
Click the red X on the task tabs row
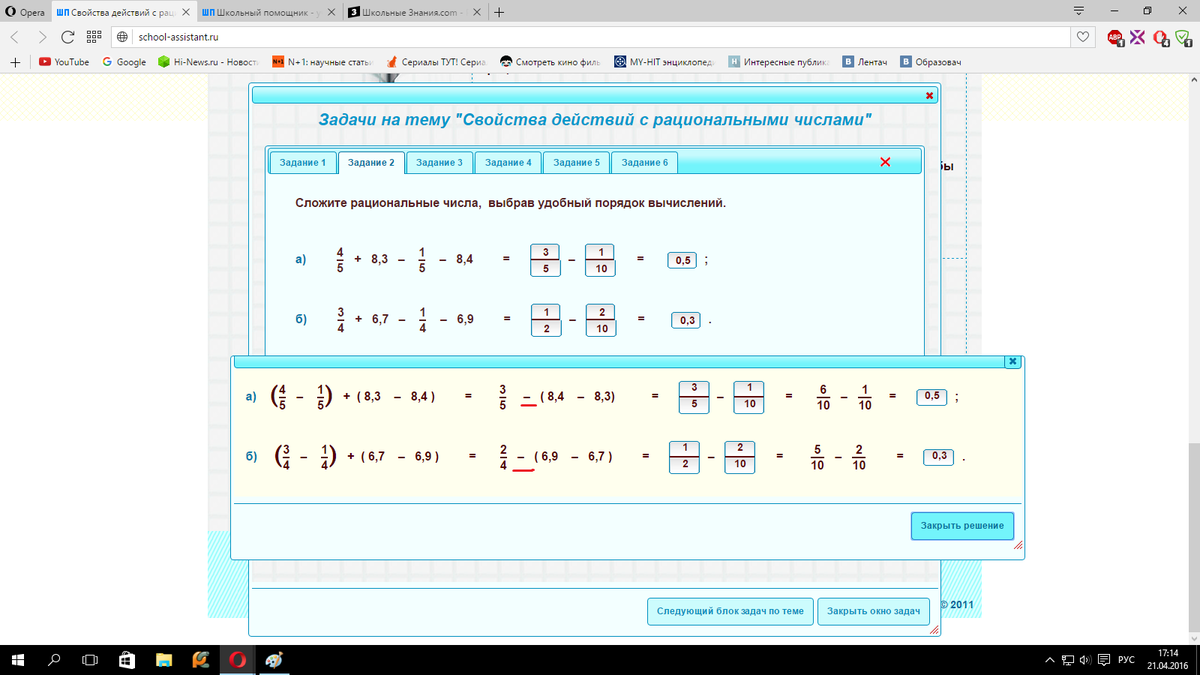click(885, 162)
